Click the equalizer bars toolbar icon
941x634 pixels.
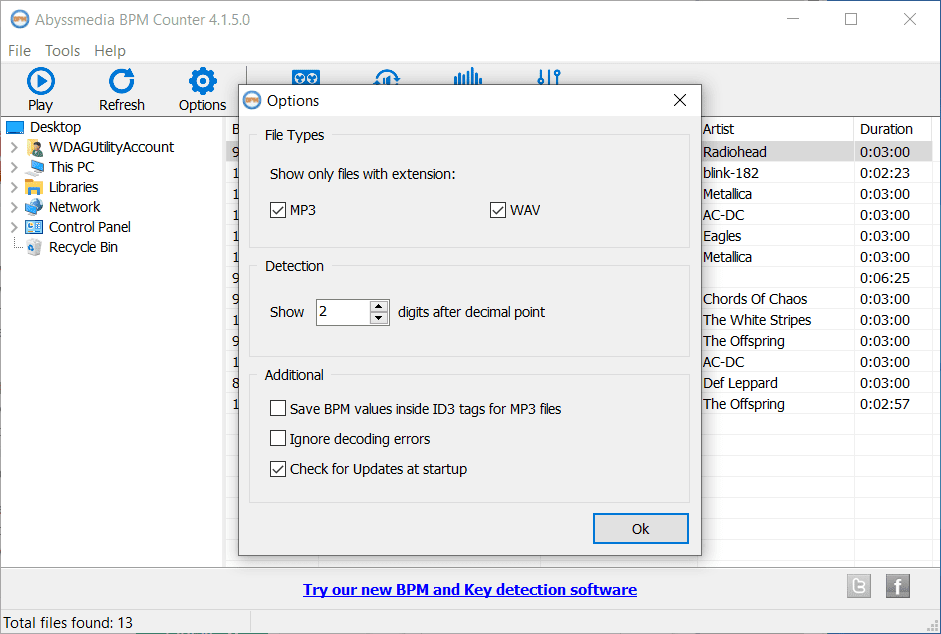[x=467, y=77]
